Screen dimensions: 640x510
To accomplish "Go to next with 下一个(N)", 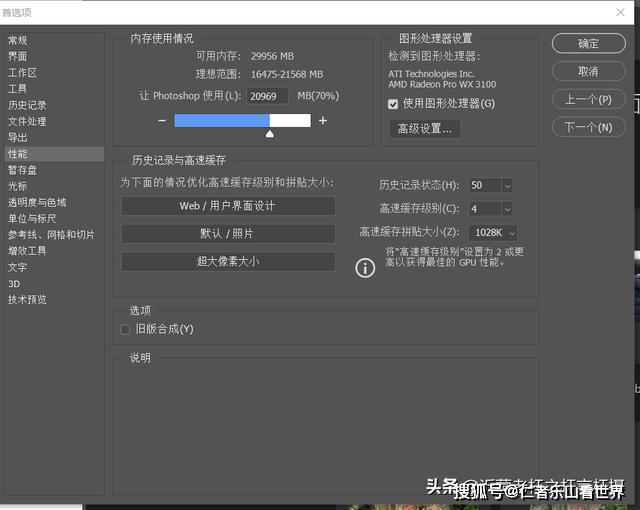I will (x=589, y=127).
